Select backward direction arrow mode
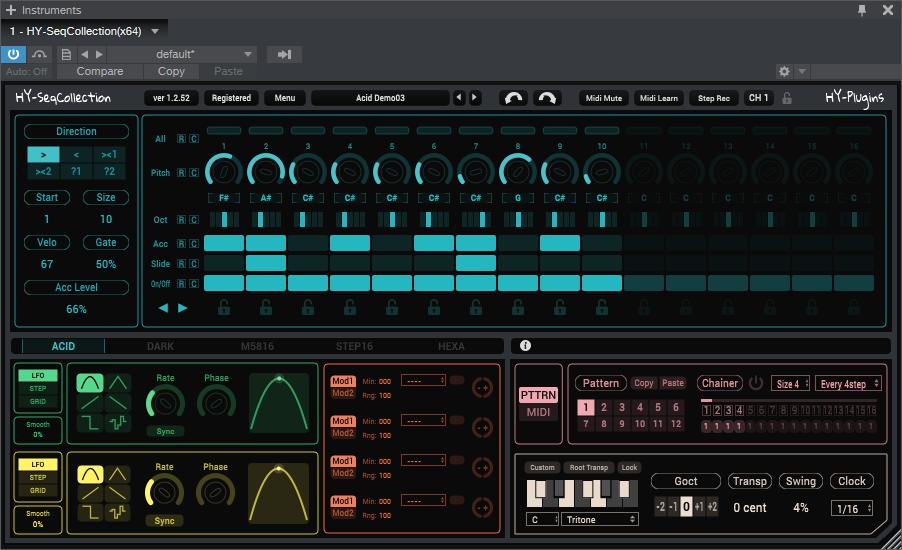 [76, 155]
